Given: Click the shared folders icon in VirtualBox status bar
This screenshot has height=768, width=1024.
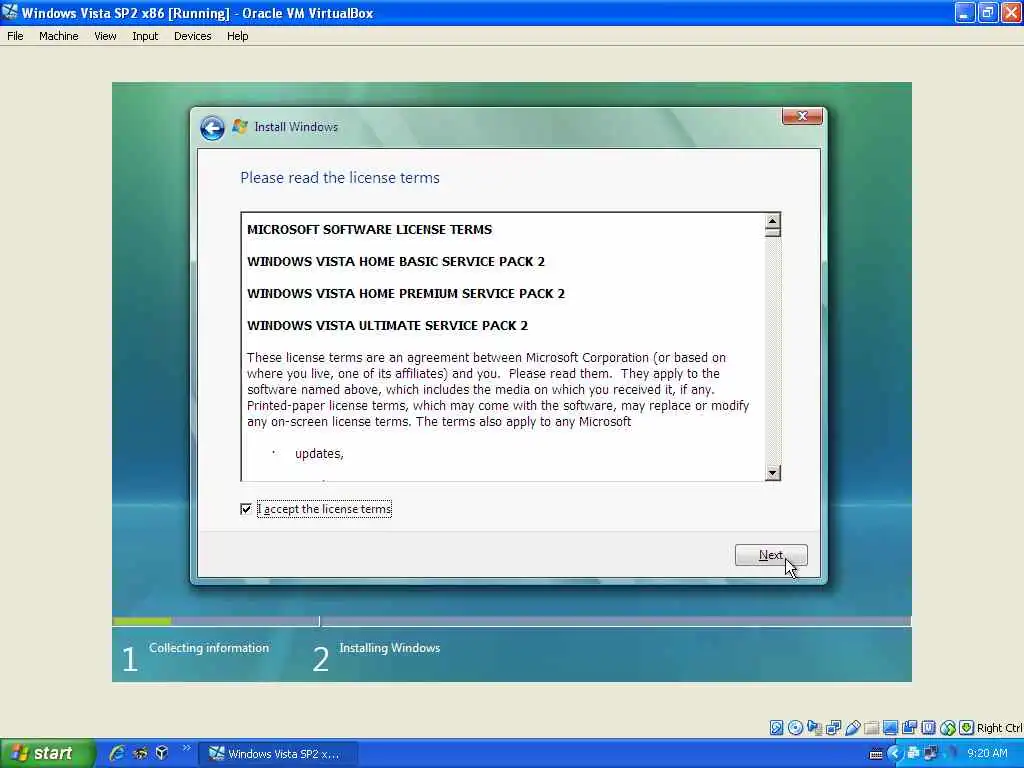Looking at the screenshot, I should pos(871,728).
